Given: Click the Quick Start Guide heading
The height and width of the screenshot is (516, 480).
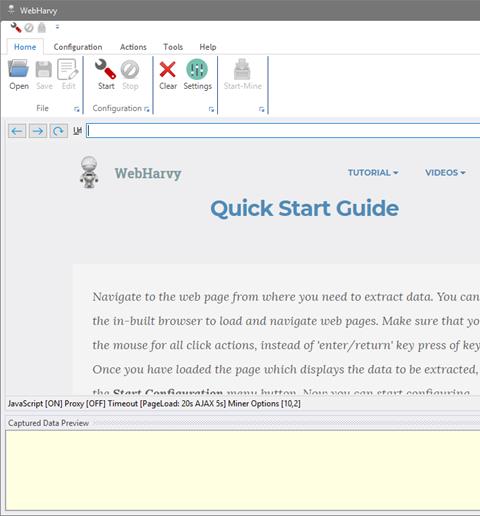Looking at the screenshot, I should [305, 209].
